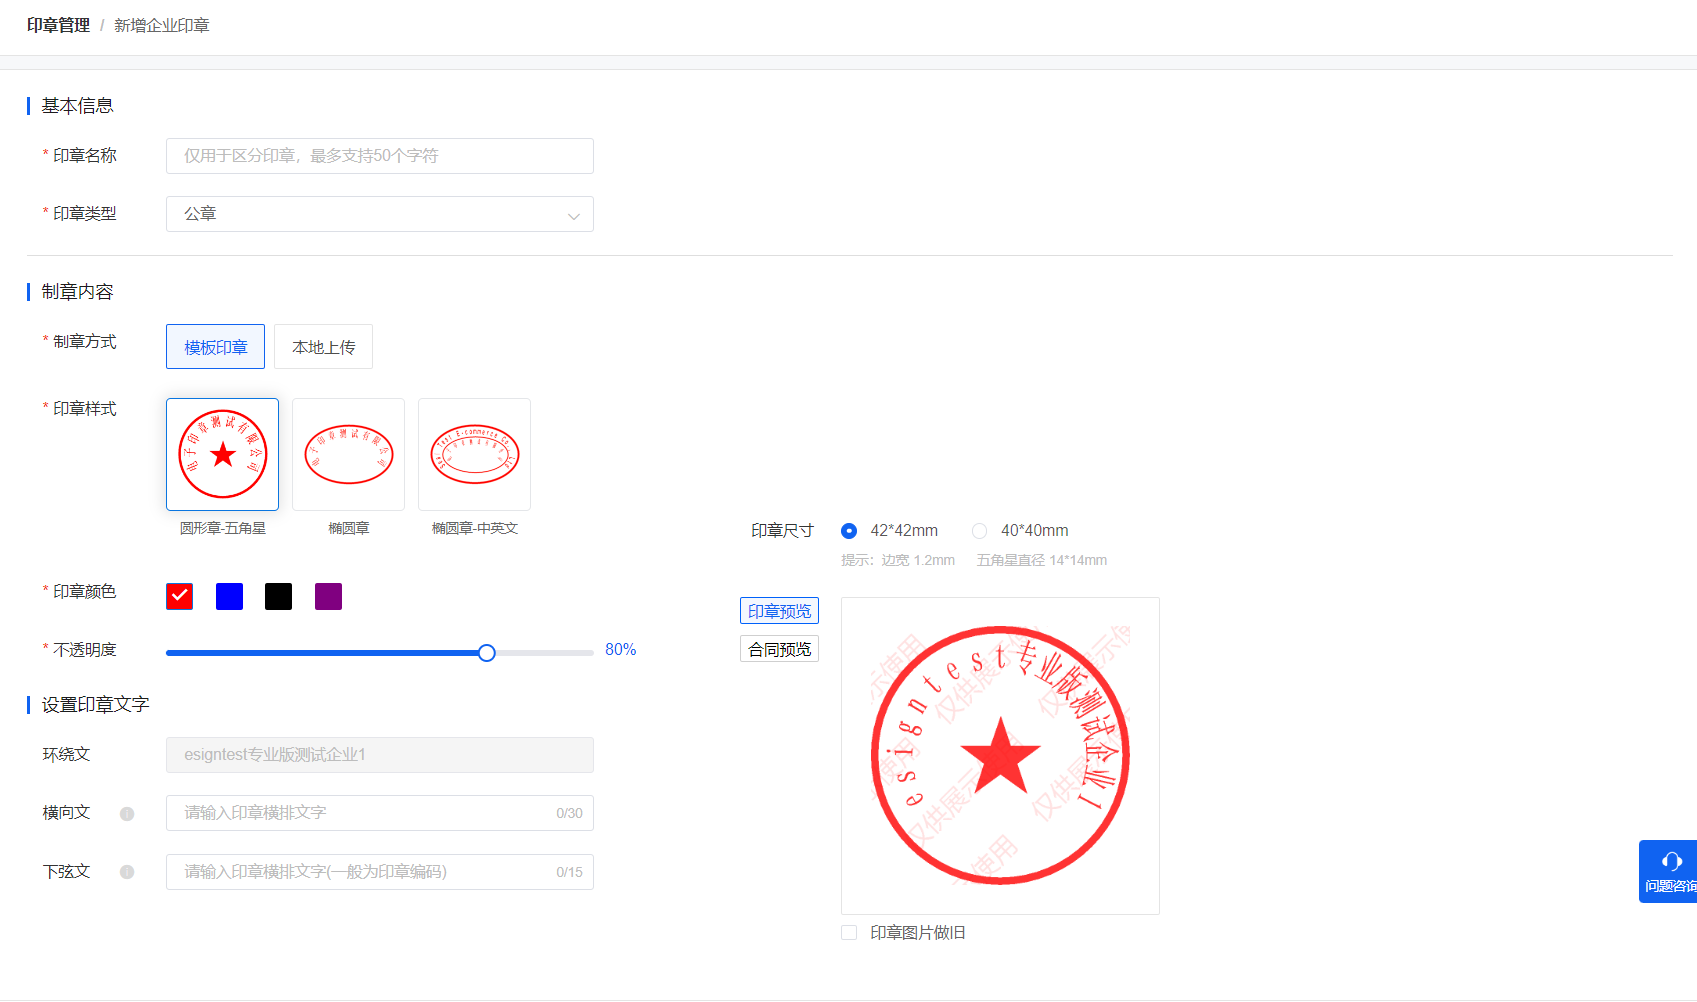Enable 印章图片做旧 checkbox
The image size is (1697, 1002).
pyautogui.click(x=849, y=933)
